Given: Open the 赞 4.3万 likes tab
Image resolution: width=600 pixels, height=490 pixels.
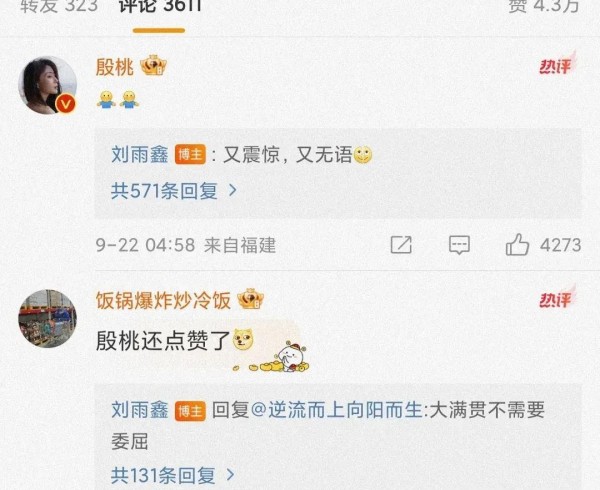Looking at the screenshot, I should (543, 5).
